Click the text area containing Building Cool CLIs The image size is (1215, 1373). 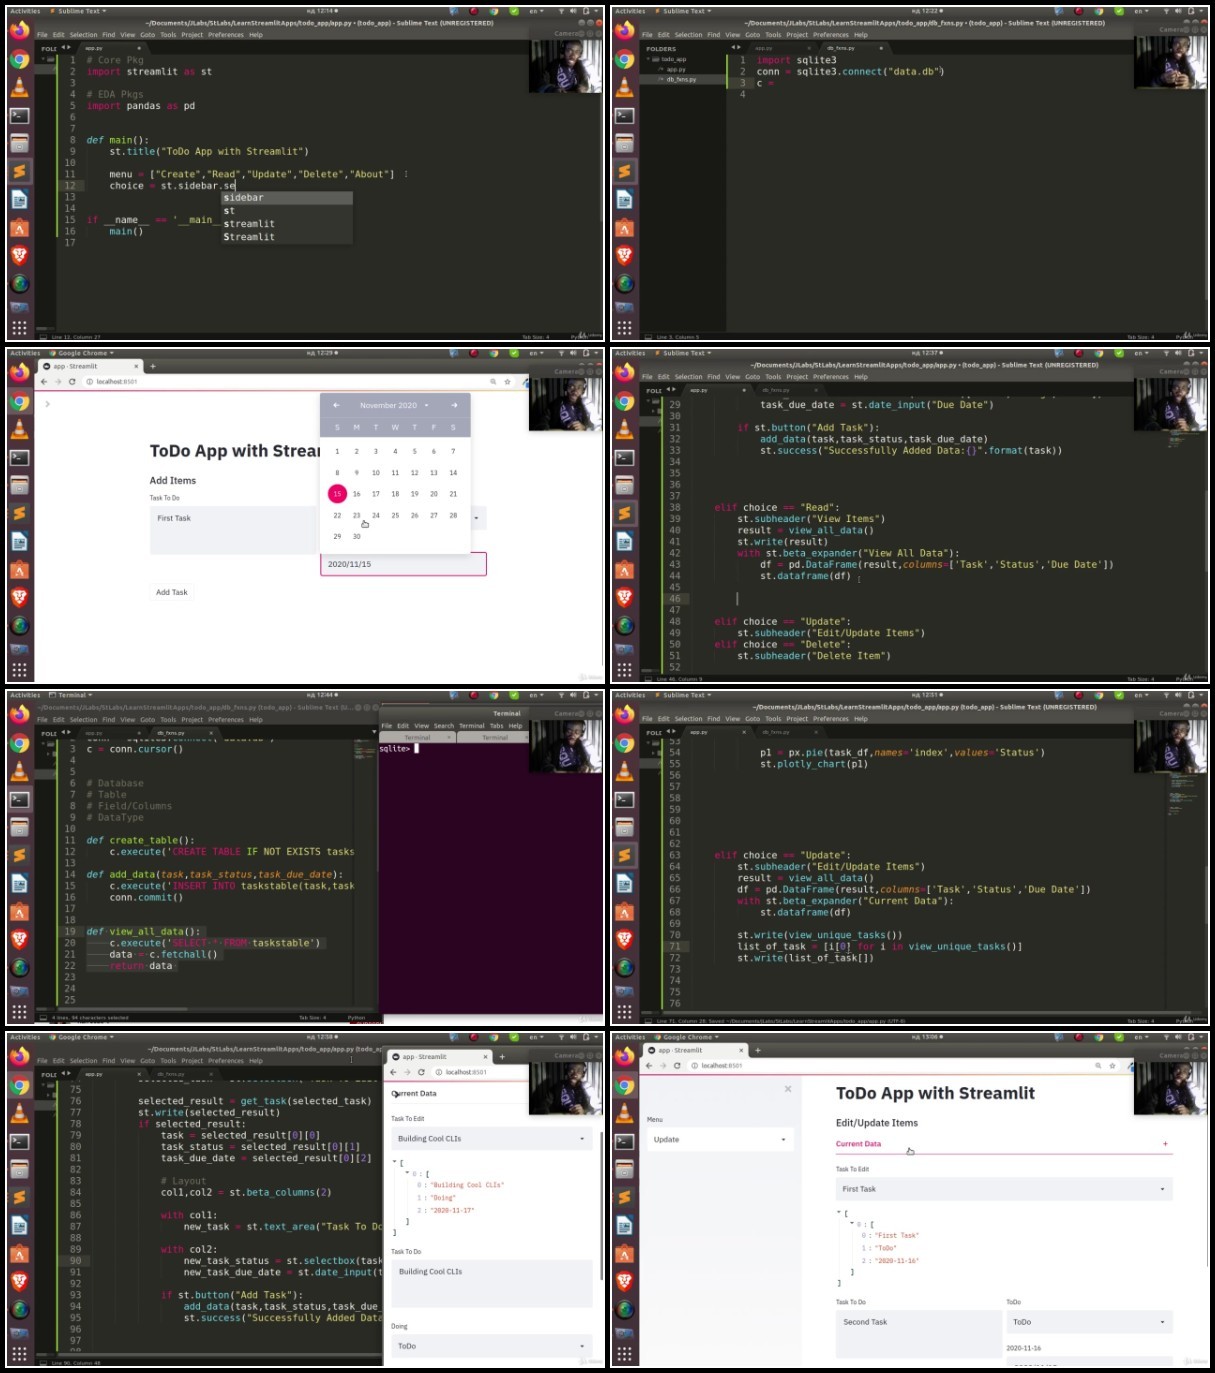(492, 1283)
